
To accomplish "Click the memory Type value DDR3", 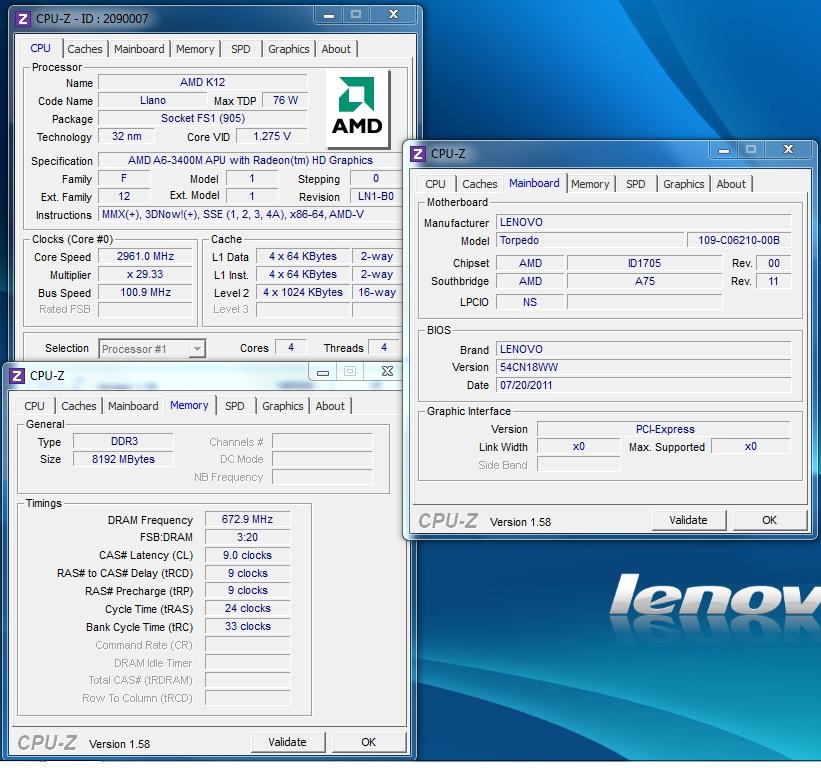I will 124,441.
